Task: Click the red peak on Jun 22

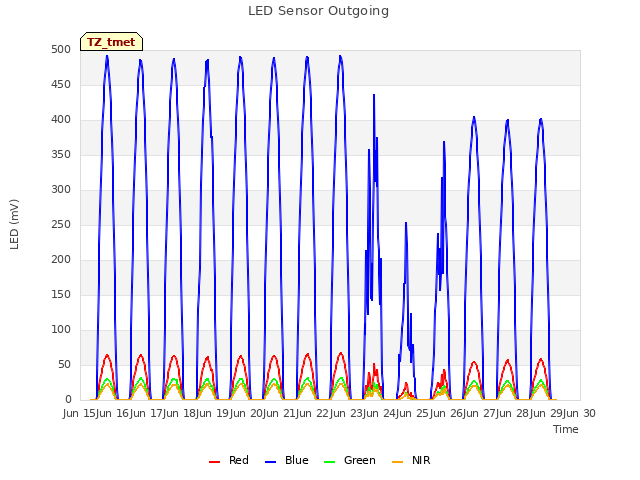Action: click(340, 353)
